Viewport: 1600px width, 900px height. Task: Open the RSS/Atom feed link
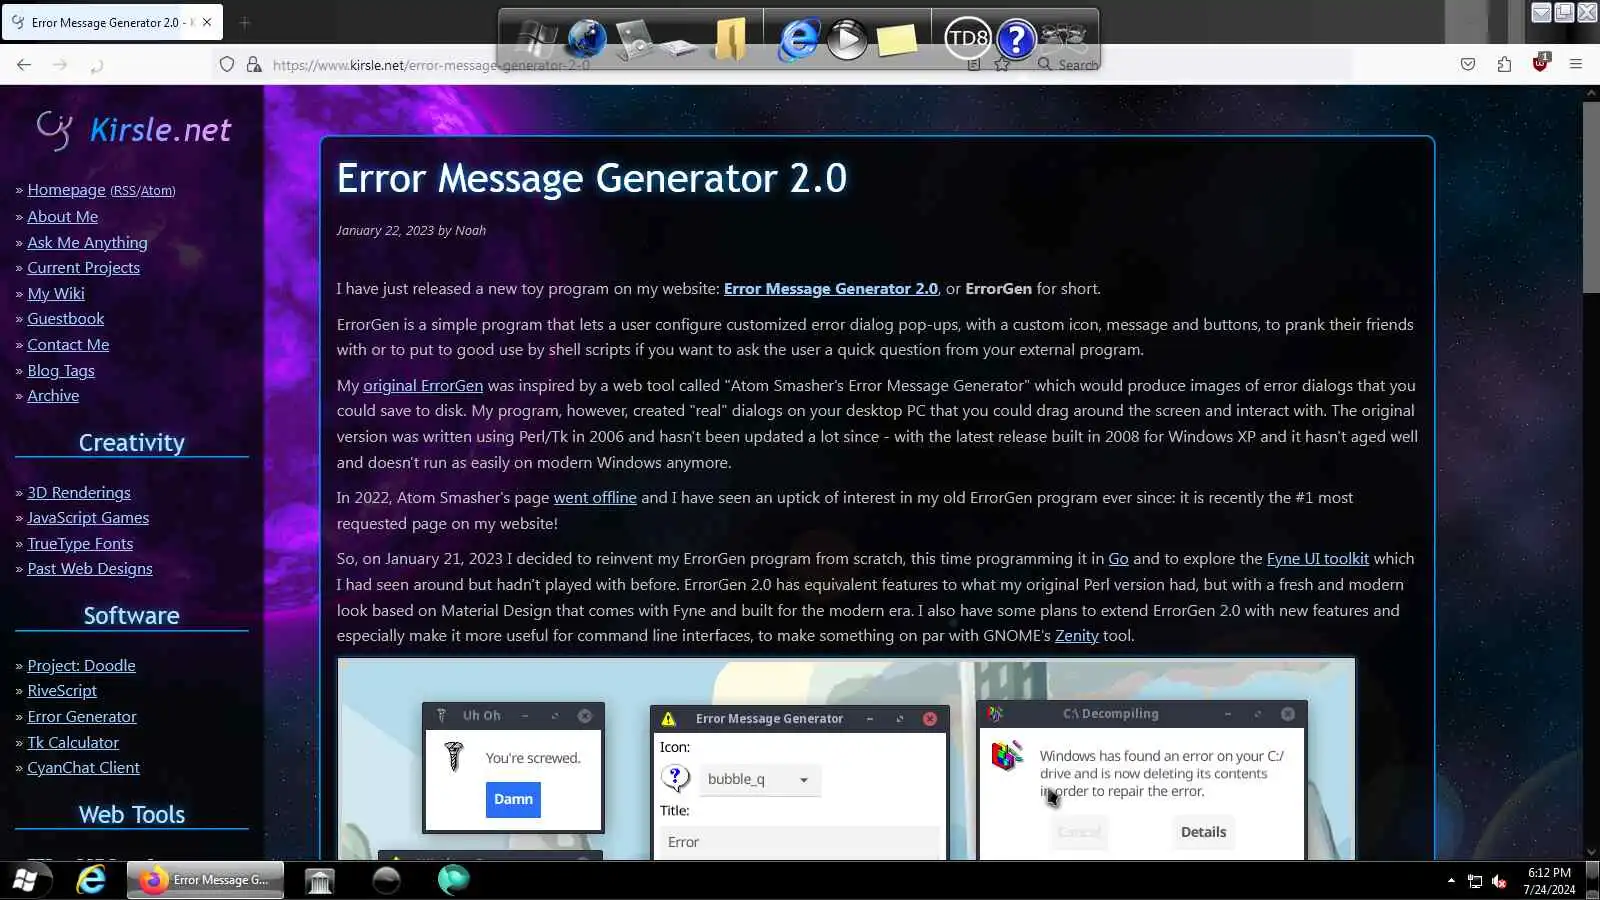coord(142,191)
